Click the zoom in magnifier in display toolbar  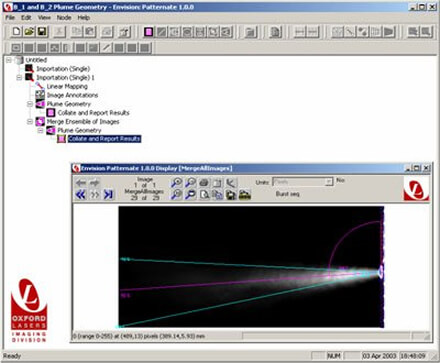coord(176,183)
